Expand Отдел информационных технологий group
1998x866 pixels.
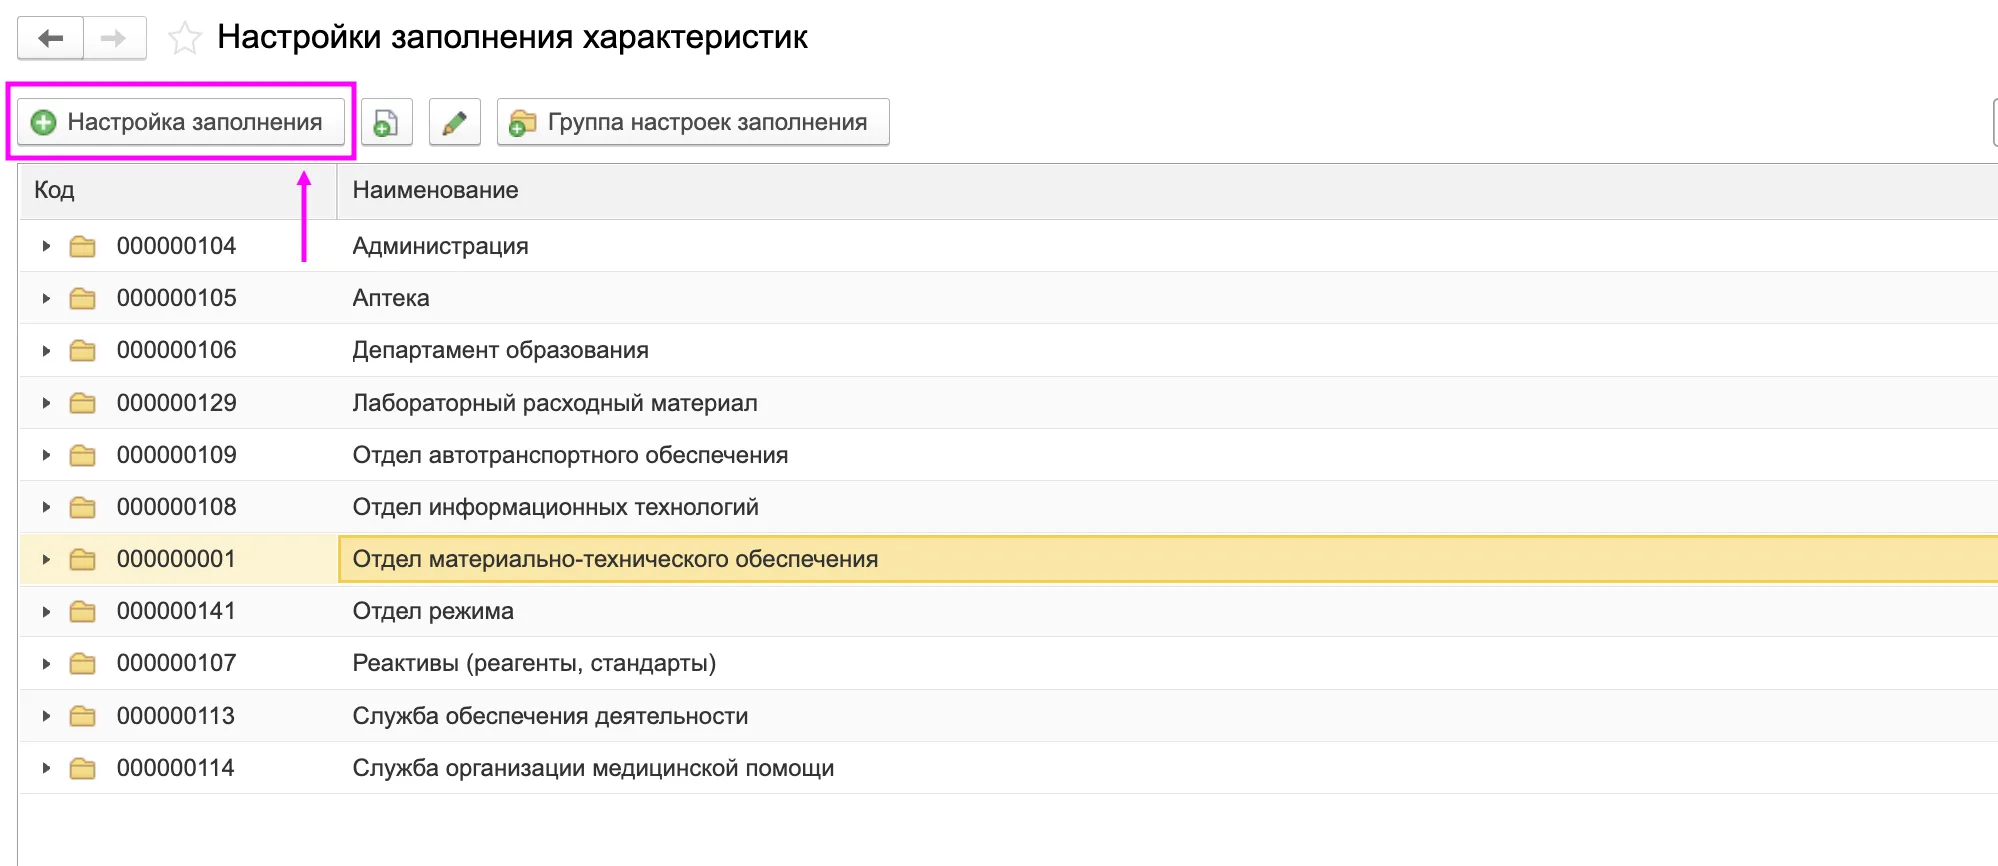tap(46, 507)
